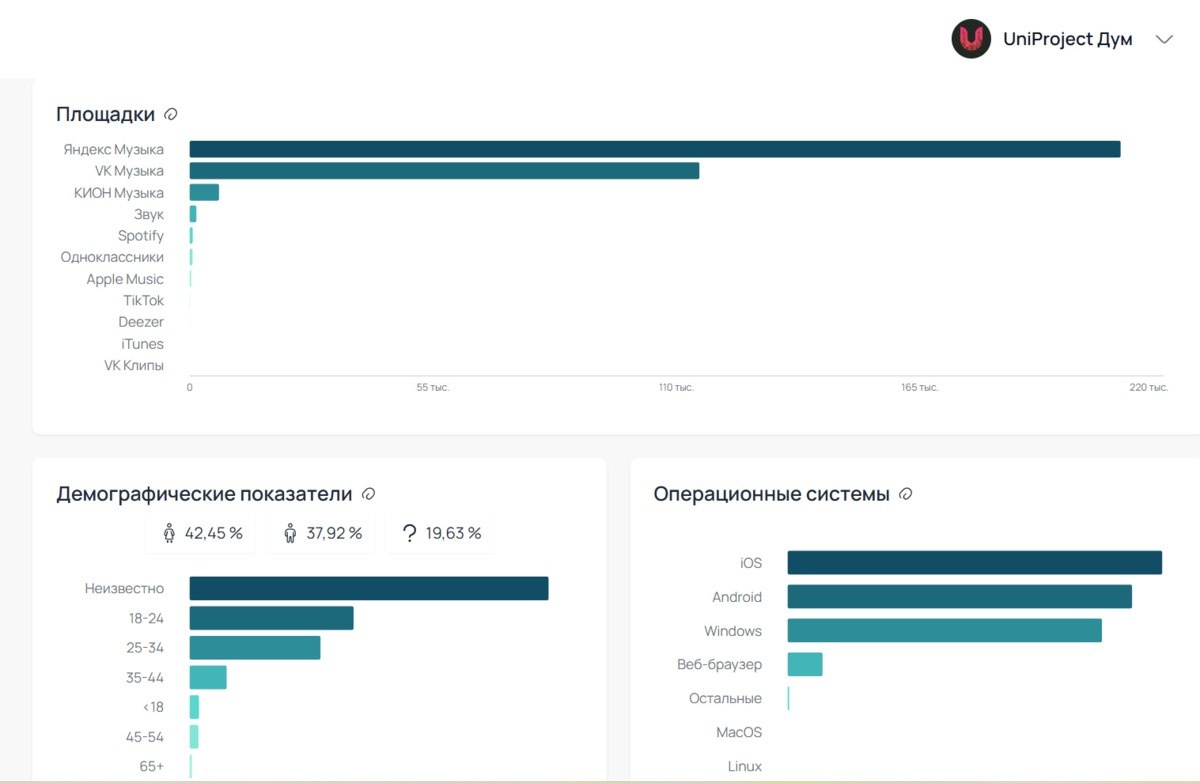Click the info icon beside Демографические показатели
Viewport: 1200px width, 783px height.
(368, 494)
